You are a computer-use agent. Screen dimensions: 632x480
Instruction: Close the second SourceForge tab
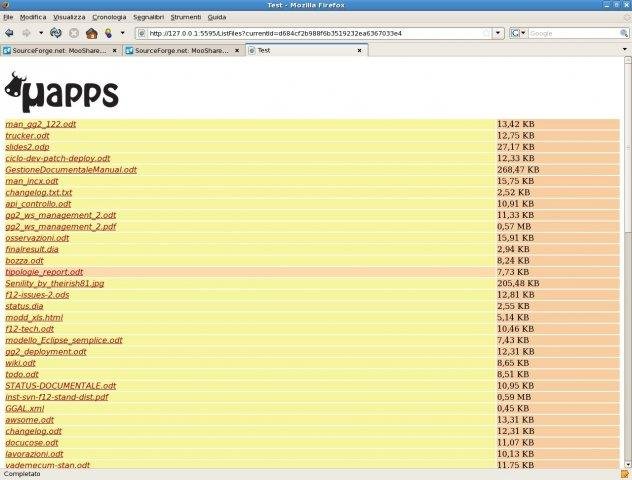tap(237, 51)
